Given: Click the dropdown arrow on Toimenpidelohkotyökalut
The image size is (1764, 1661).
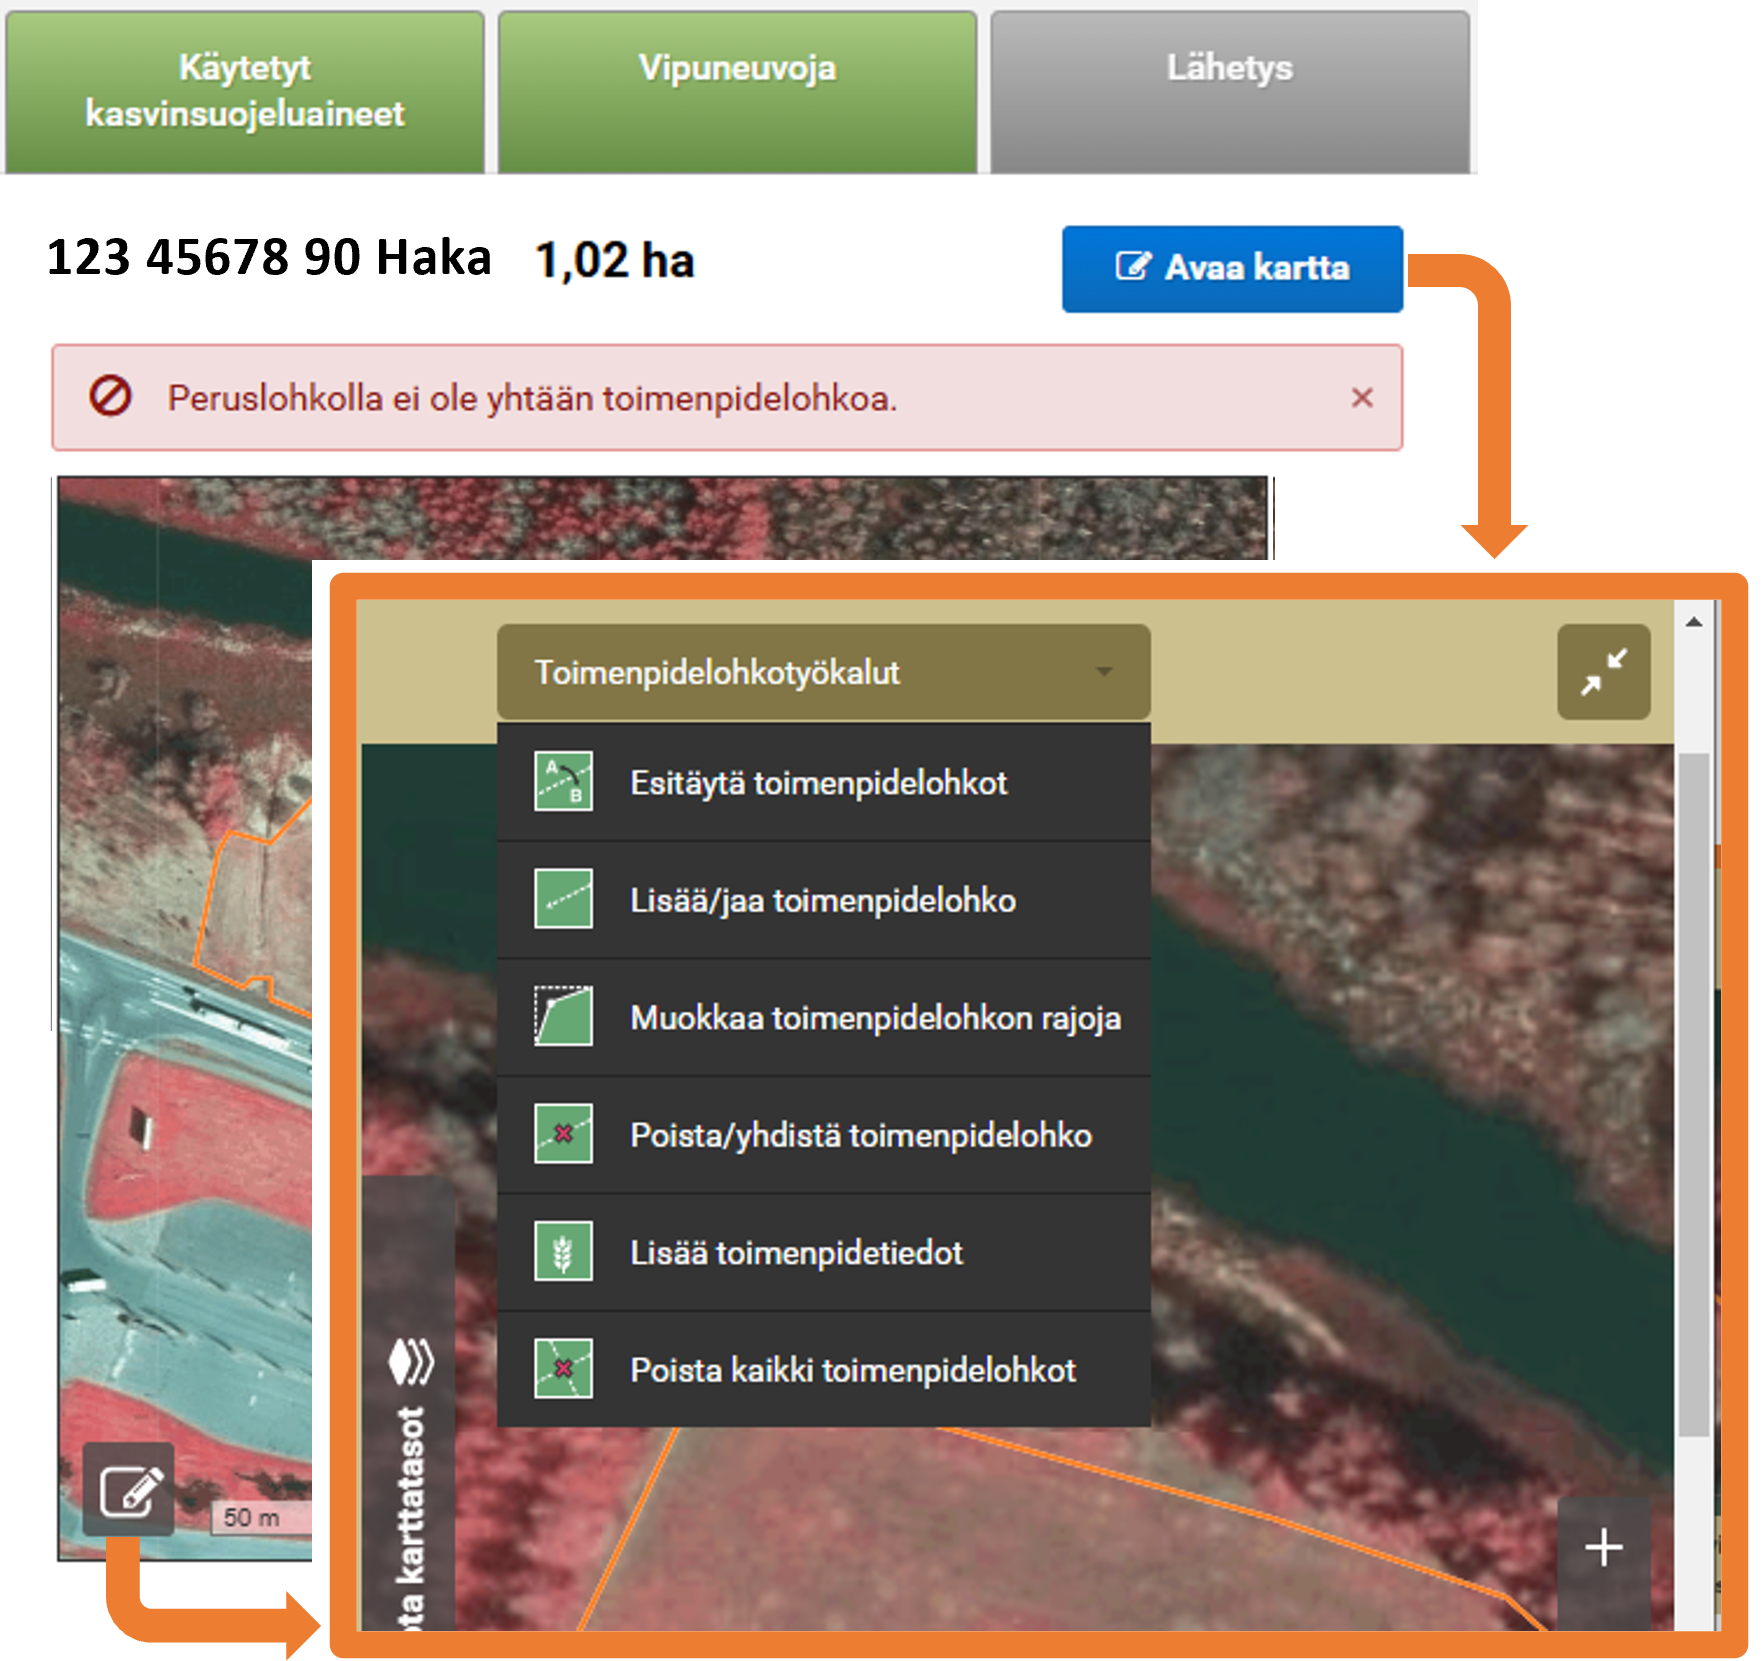Looking at the screenshot, I should 1104,672.
